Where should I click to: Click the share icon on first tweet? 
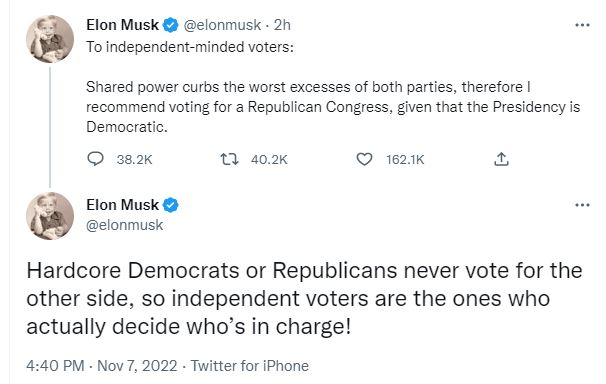click(501, 159)
